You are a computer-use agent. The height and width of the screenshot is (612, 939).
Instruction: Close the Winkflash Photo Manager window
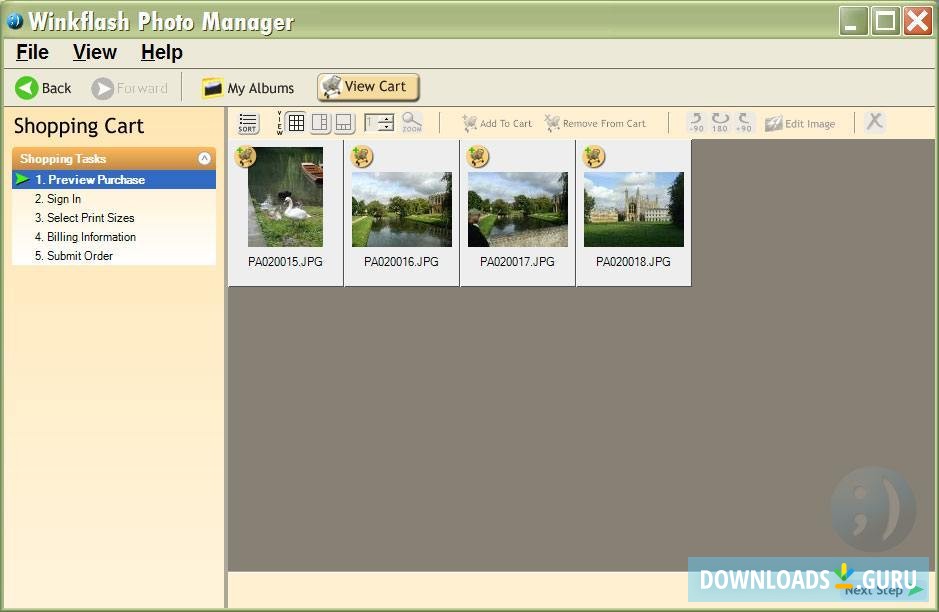click(x=917, y=21)
